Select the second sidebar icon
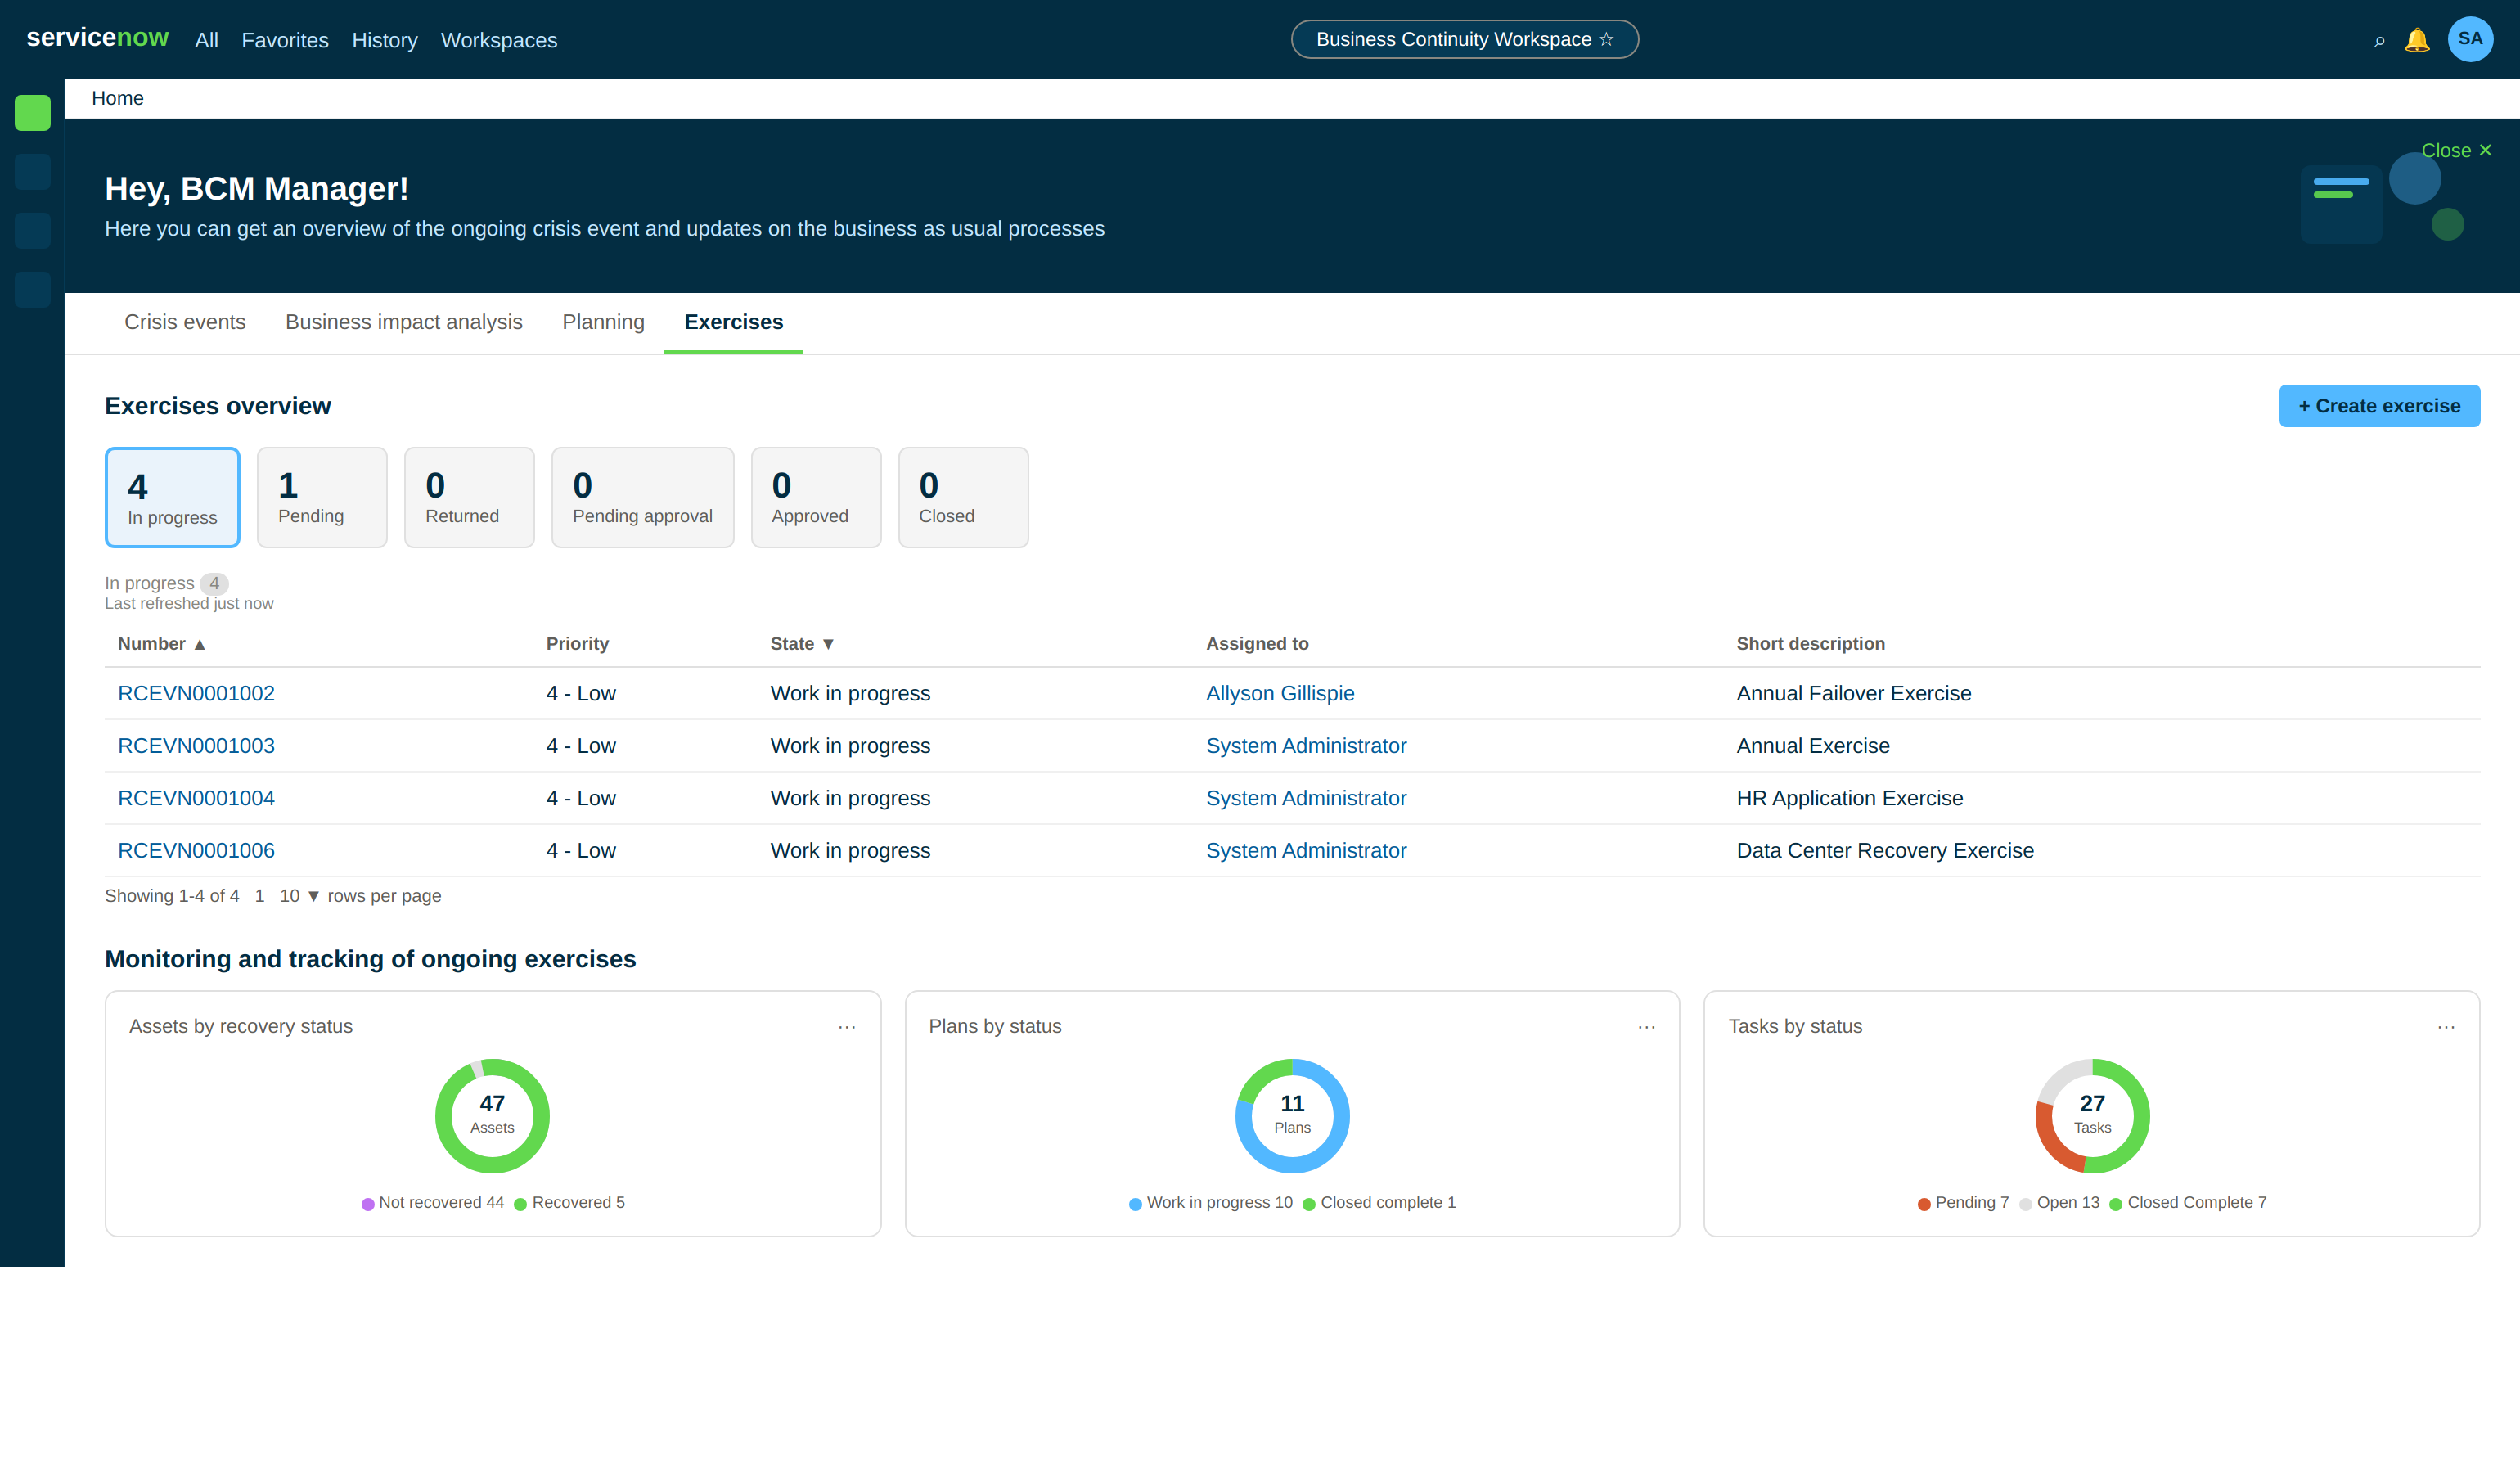This screenshot has width=2520, height=1473. tap(33, 172)
